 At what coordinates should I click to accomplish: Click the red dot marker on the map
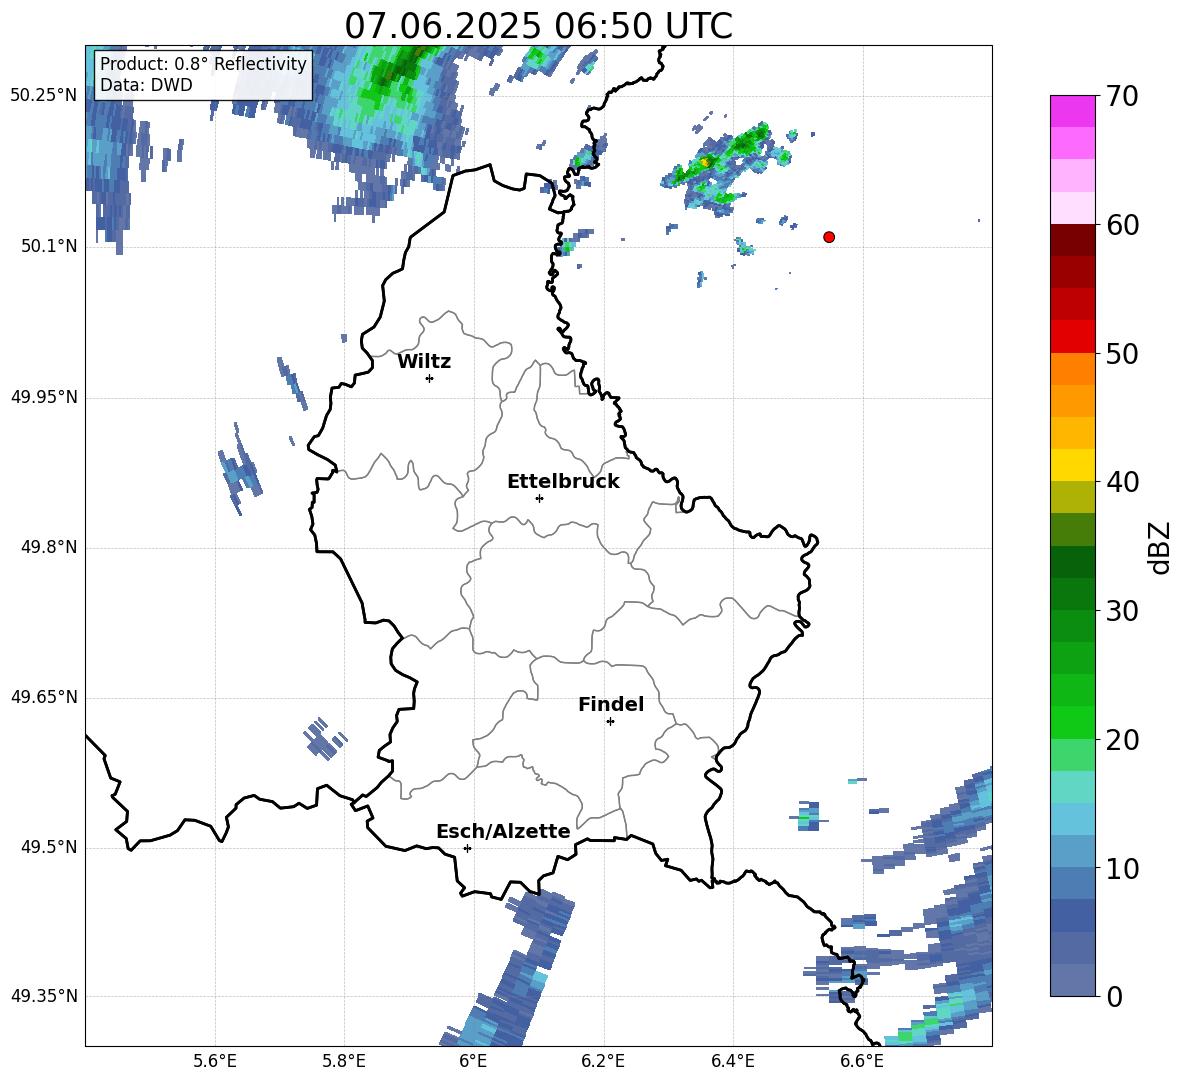point(829,237)
